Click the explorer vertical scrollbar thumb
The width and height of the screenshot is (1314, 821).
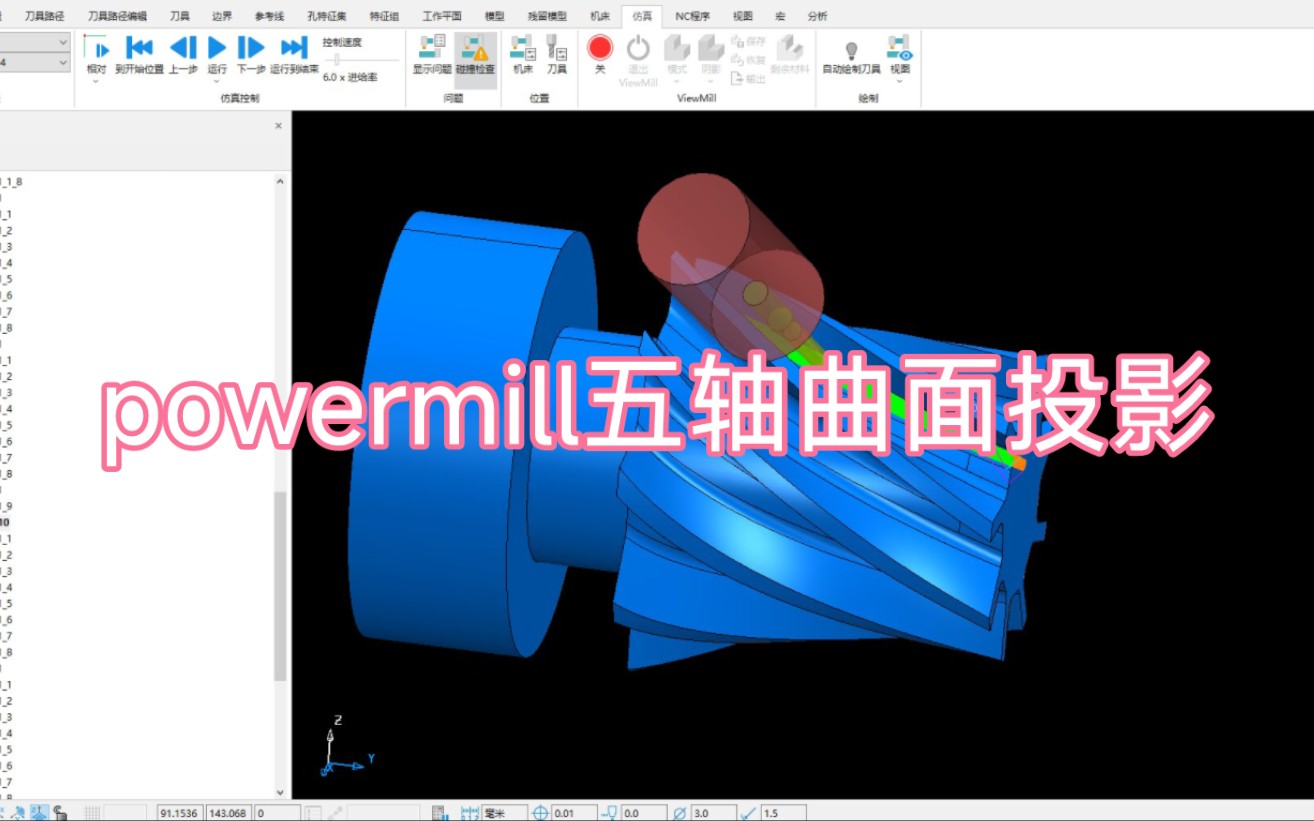(x=280, y=586)
